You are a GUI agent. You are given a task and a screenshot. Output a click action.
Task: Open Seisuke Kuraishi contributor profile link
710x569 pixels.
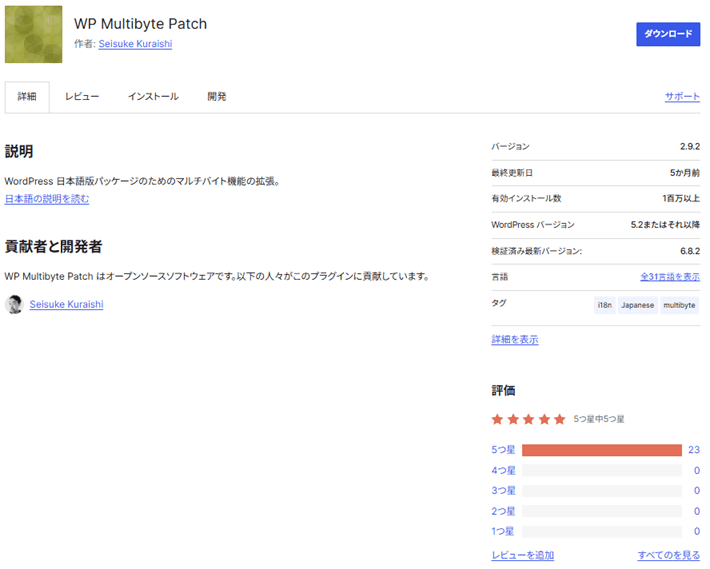click(67, 304)
